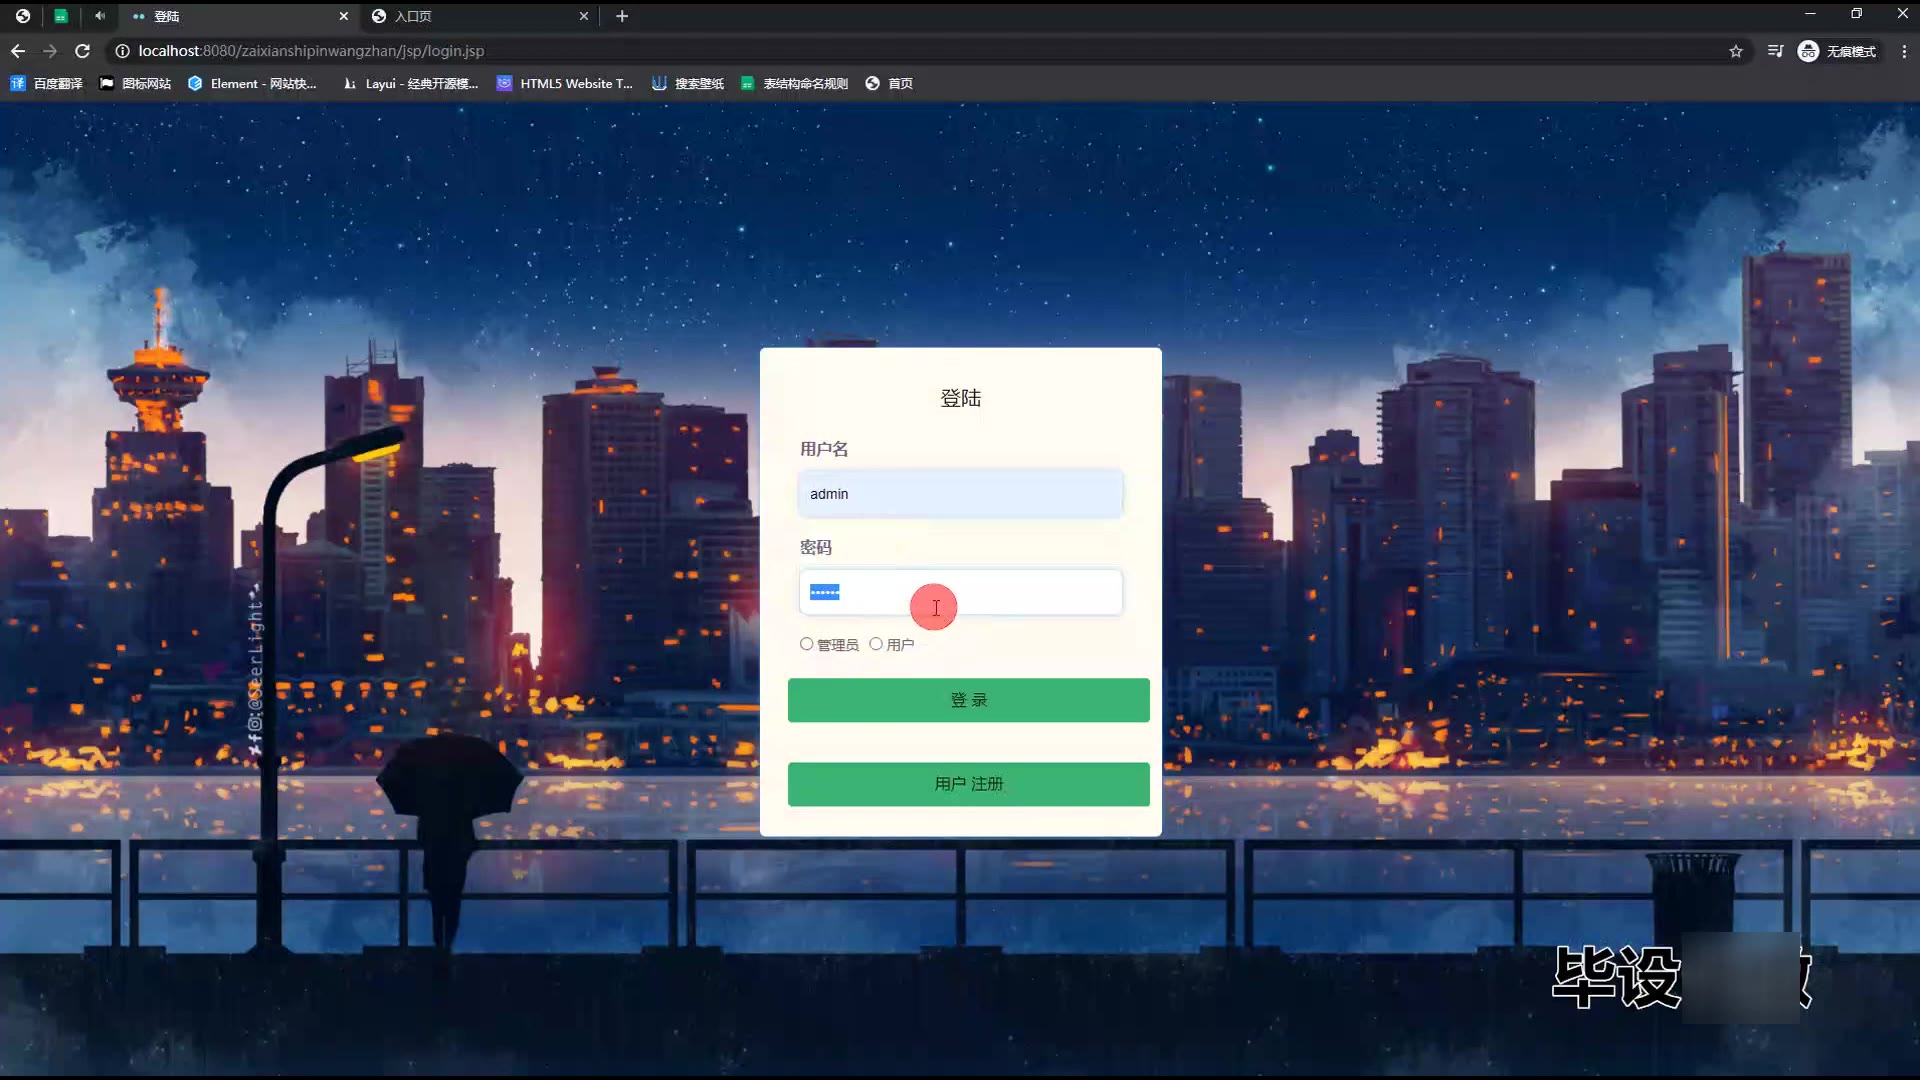The image size is (1920, 1080).
Task: Reload the page with the refresh icon
Action: pyautogui.click(x=83, y=51)
